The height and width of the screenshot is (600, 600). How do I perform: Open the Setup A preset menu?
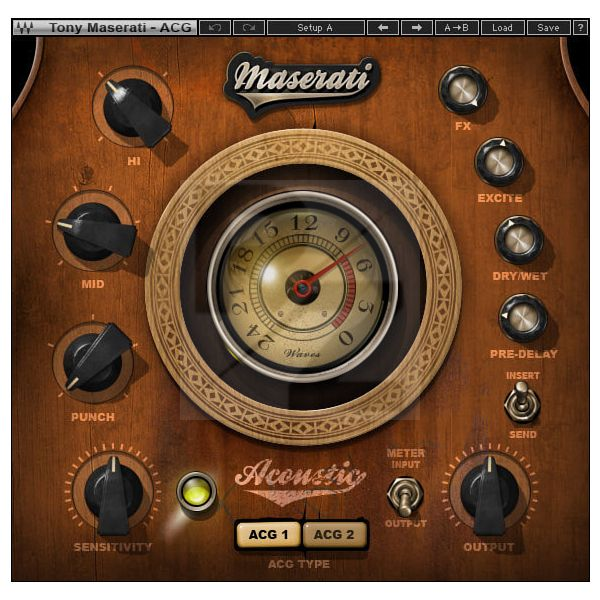pos(315,28)
